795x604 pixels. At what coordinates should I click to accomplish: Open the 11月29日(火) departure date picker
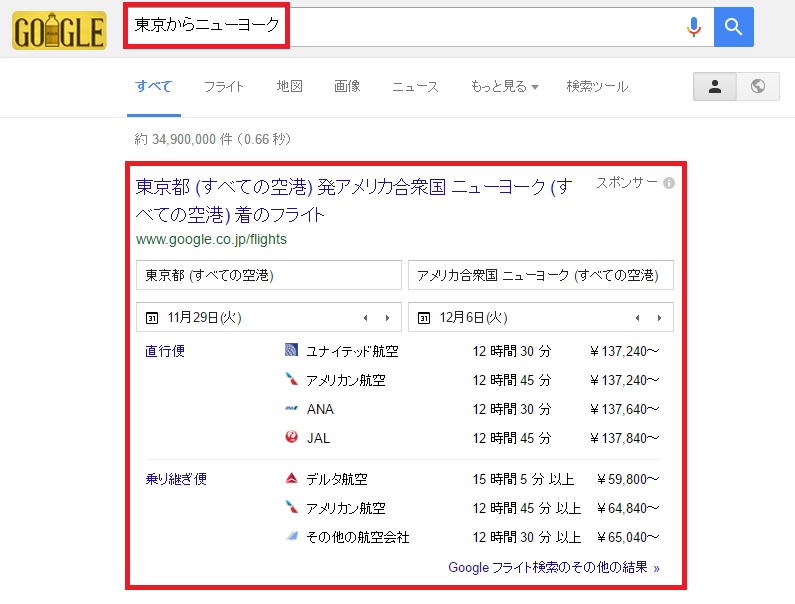269,317
